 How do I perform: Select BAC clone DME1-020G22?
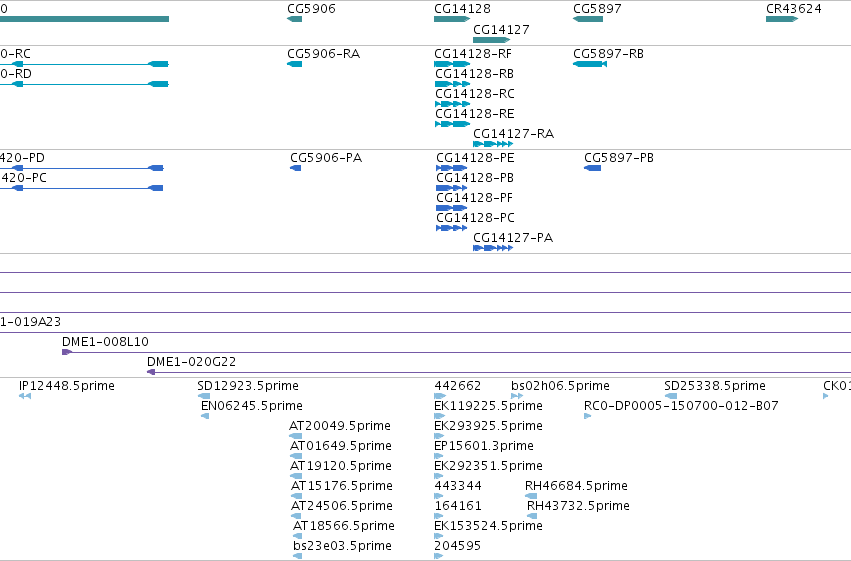(191, 362)
